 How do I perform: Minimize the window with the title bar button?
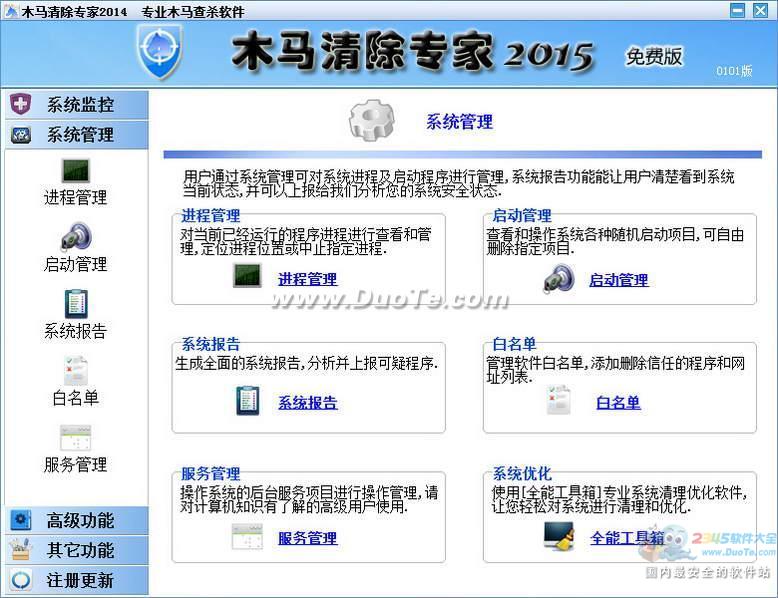tap(737, 10)
